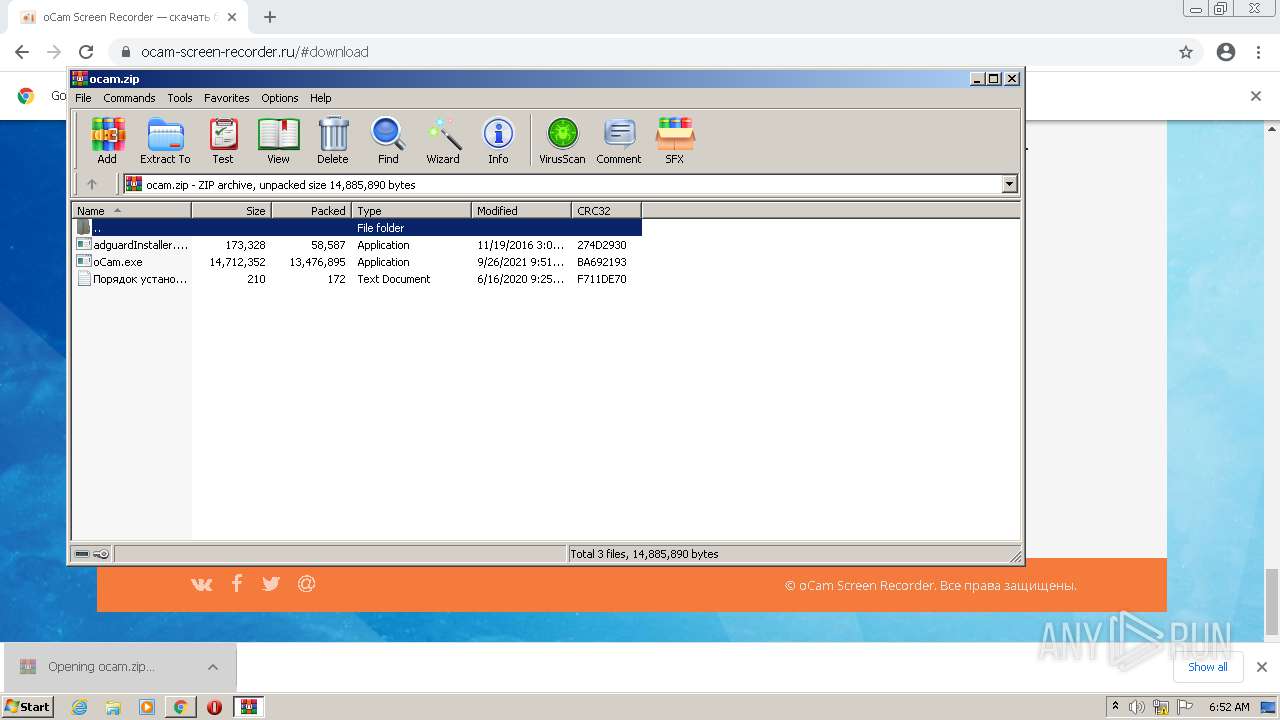Click the volume speaker tray icon

tap(1137, 707)
